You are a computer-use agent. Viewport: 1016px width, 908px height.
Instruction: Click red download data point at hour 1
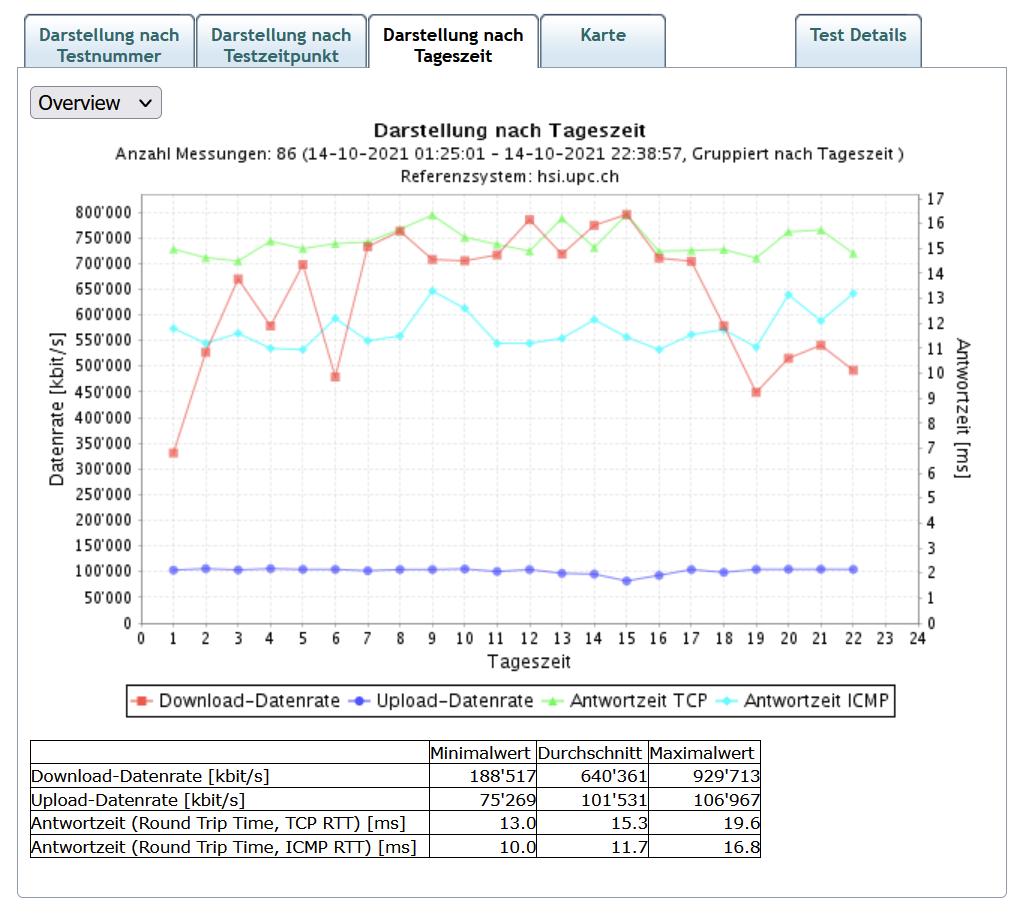(x=173, y=453)
